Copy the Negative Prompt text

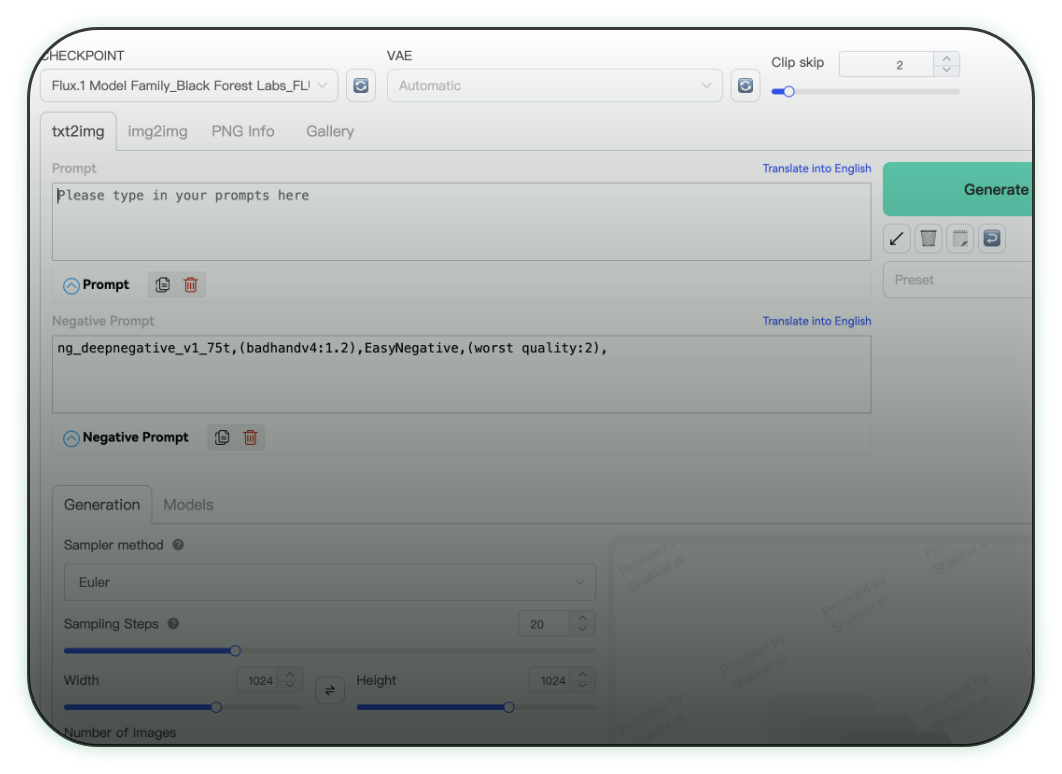tap(222, 437)
